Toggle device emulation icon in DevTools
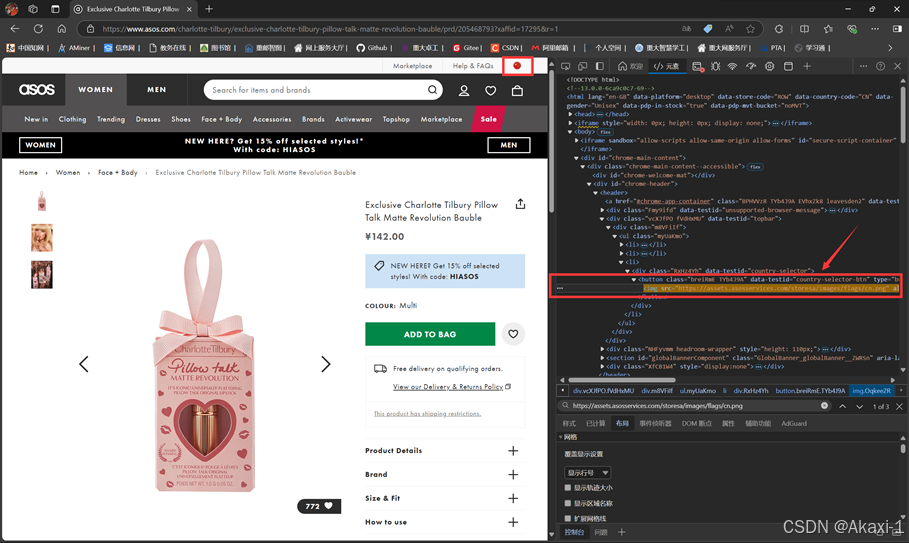This screenshot has width=909, height=543. coord(583,66)
